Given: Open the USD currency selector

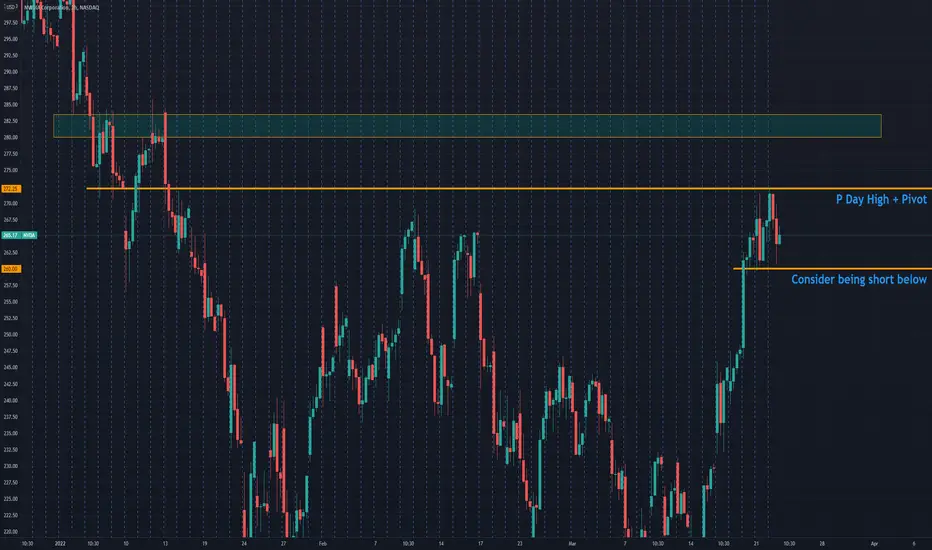Looking at the screenshot, I should click(x=11, y=7).
